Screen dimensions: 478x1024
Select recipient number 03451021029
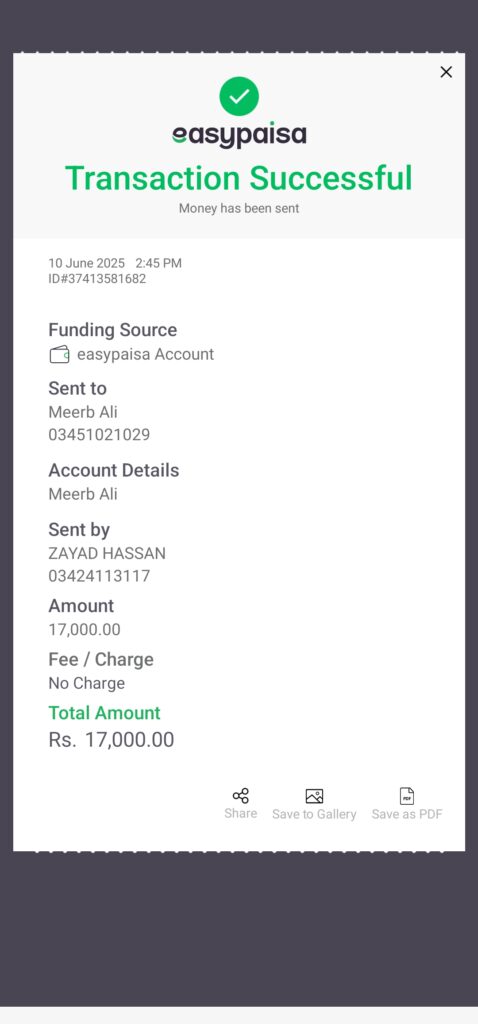[99, 434]
